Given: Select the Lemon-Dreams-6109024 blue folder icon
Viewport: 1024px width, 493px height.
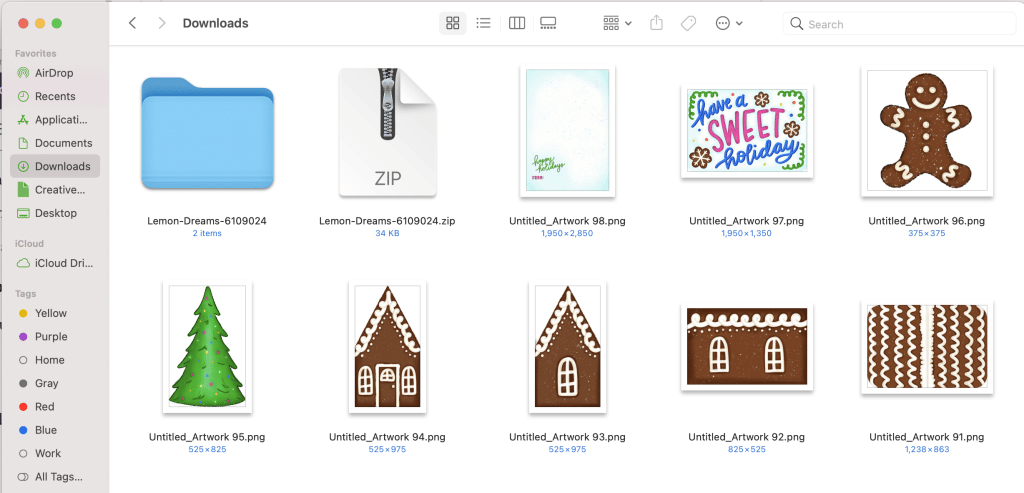Looking at the screenshot, I should point(207,133).
